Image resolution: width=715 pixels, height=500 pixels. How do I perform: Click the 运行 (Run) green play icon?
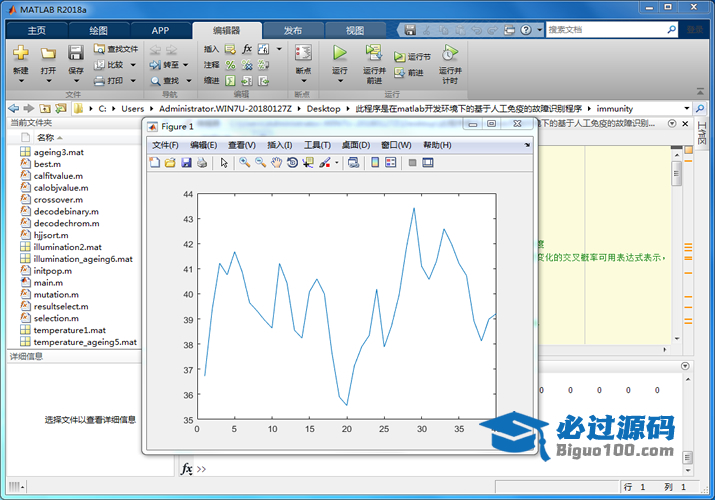(339, 53)
